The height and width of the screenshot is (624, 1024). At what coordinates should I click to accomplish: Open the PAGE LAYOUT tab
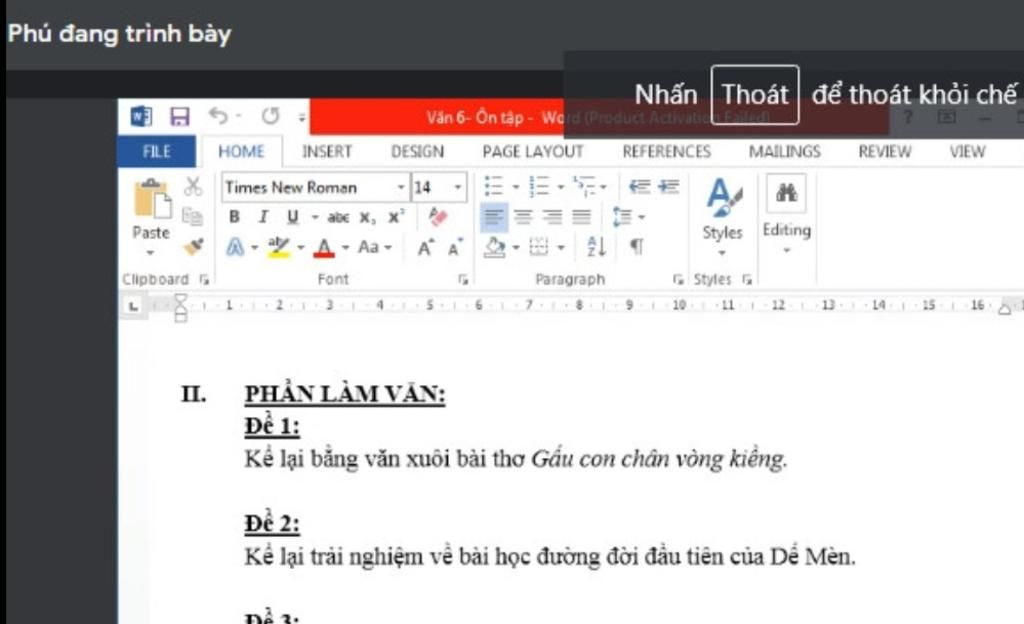point(532,151)
